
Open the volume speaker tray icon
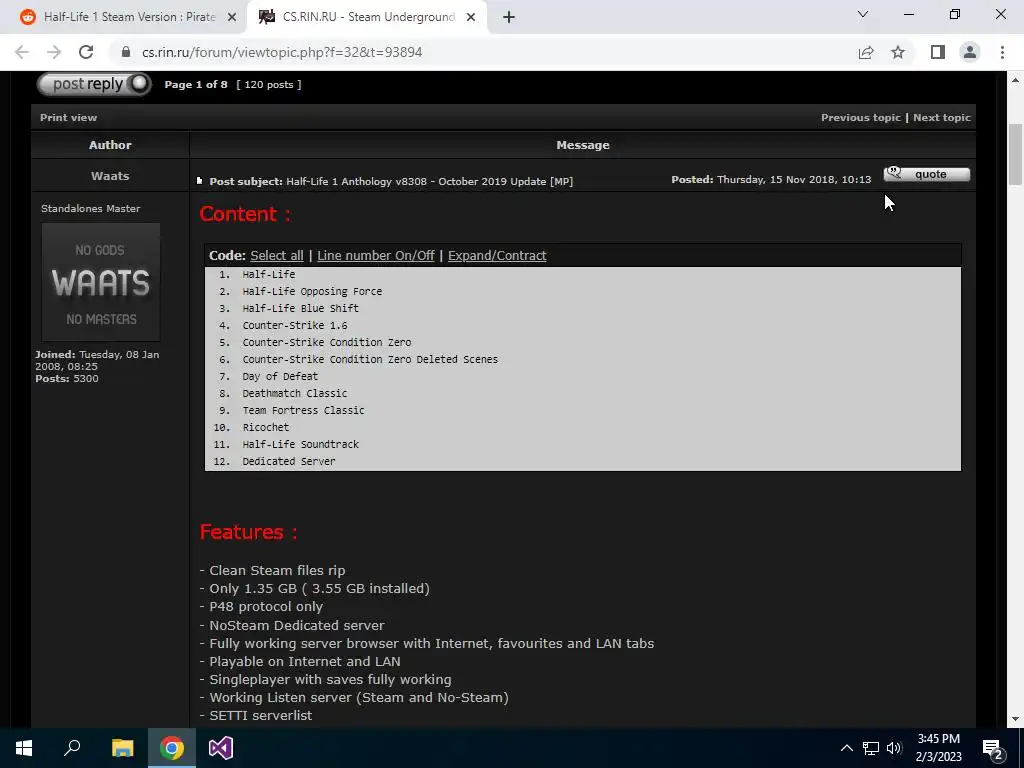(894, 748)
